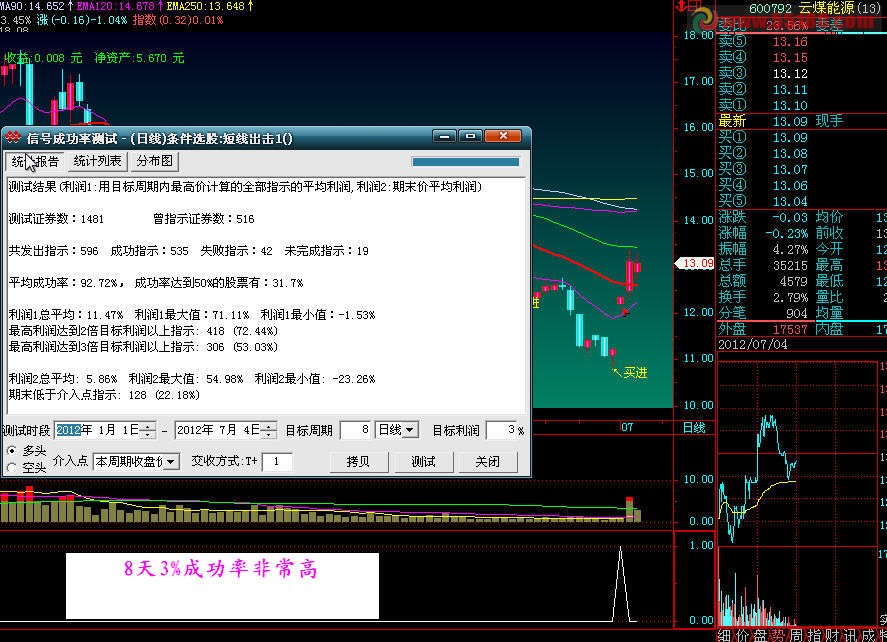The width and height of the screenshot is (887, 642).
Task: Select the 统计报告 tab
Action: coord(36,160)
